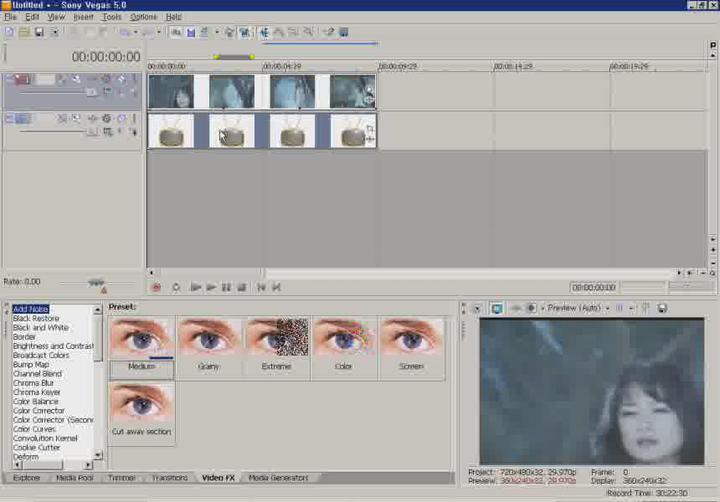
Task: Click first video track level slider handle
Action: point(91,93)
